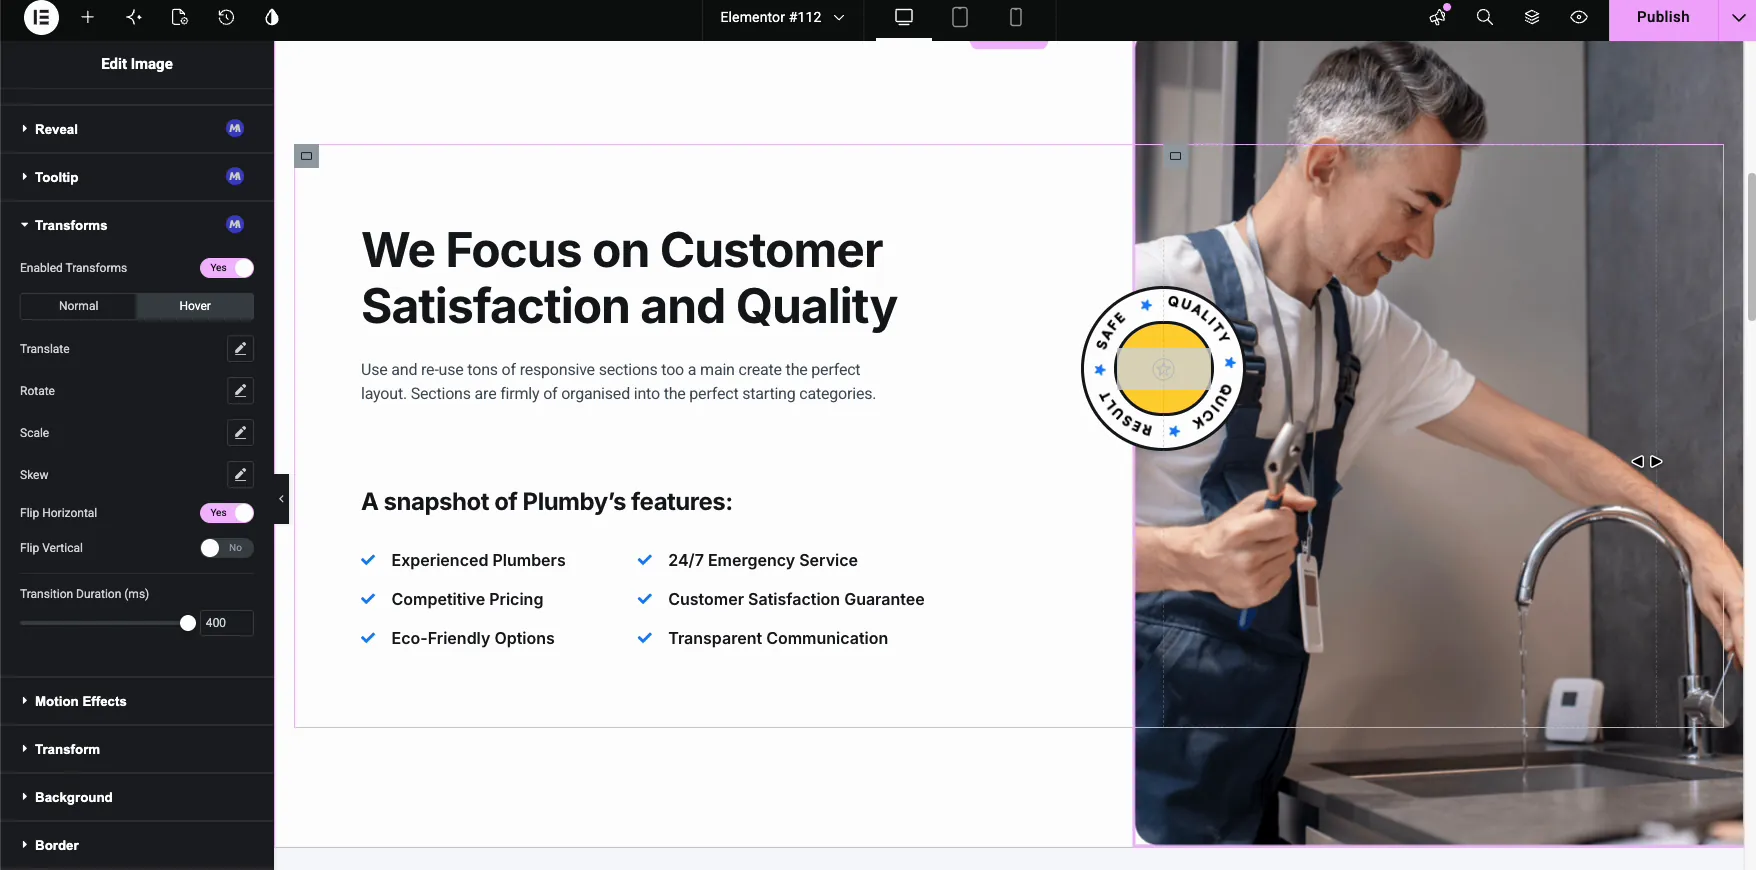Switch to tablet device view icon
1756x870 pixels.
point(960,17)
